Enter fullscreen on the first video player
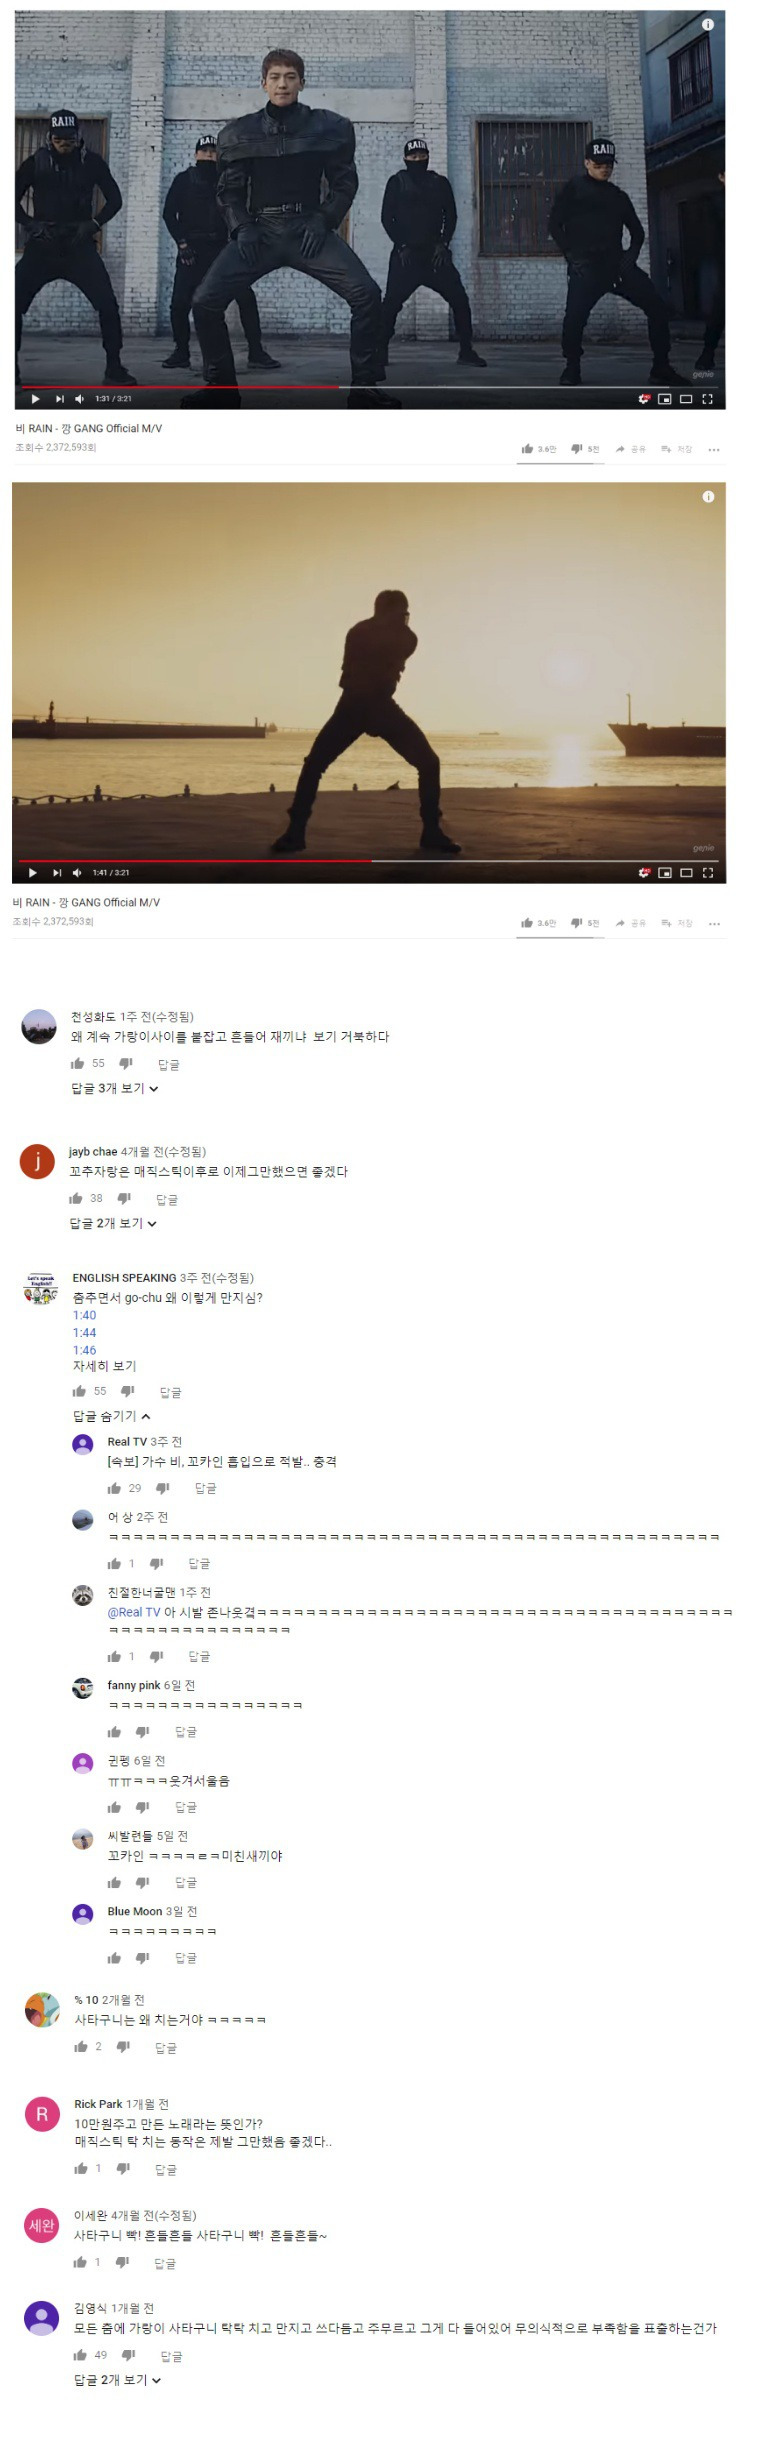Image resolution: width=763 pixels, height=2454 pixels. click(707, 399)
